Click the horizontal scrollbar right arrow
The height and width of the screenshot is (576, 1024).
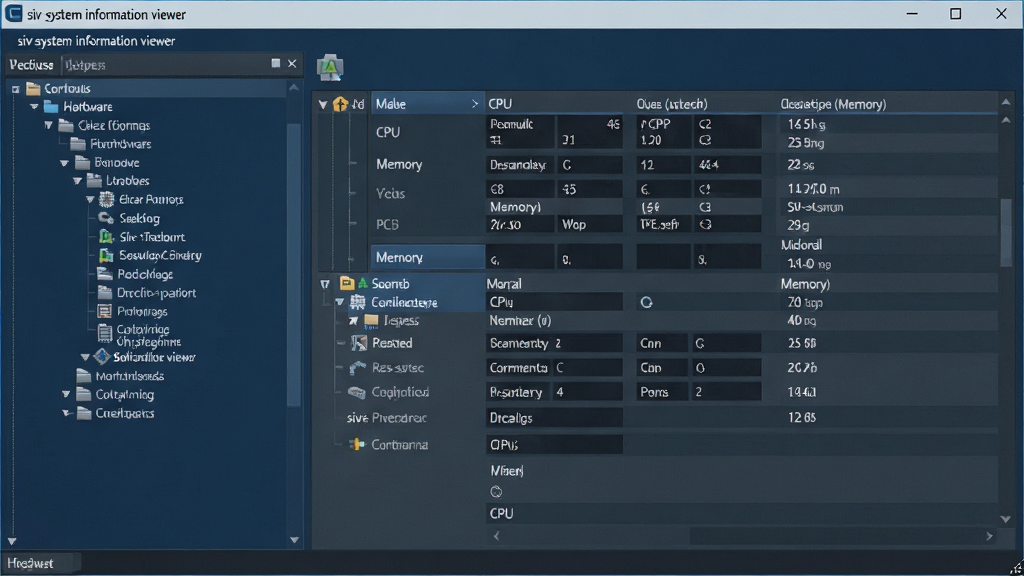click(989, 536)
